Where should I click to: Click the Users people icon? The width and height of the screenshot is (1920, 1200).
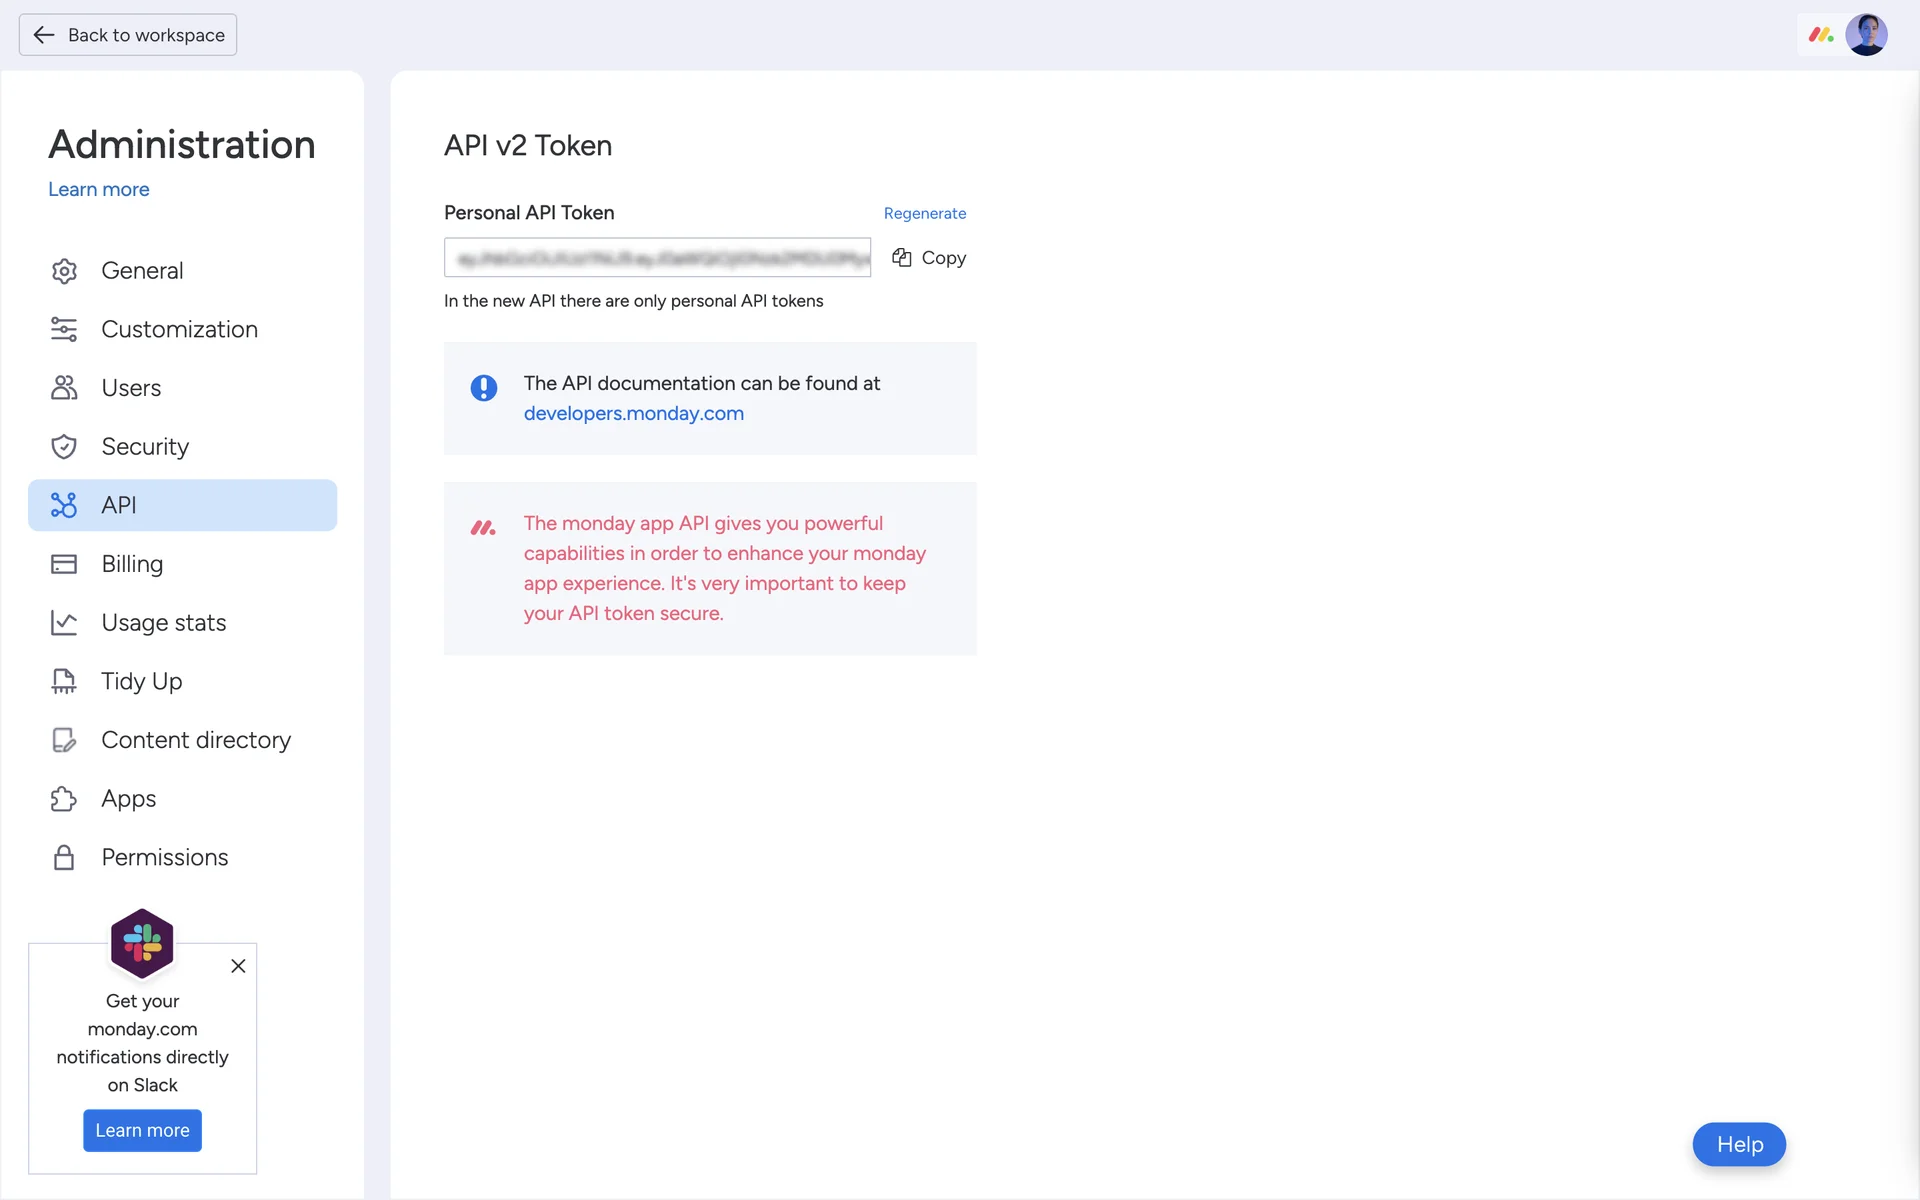coord(64,388)
